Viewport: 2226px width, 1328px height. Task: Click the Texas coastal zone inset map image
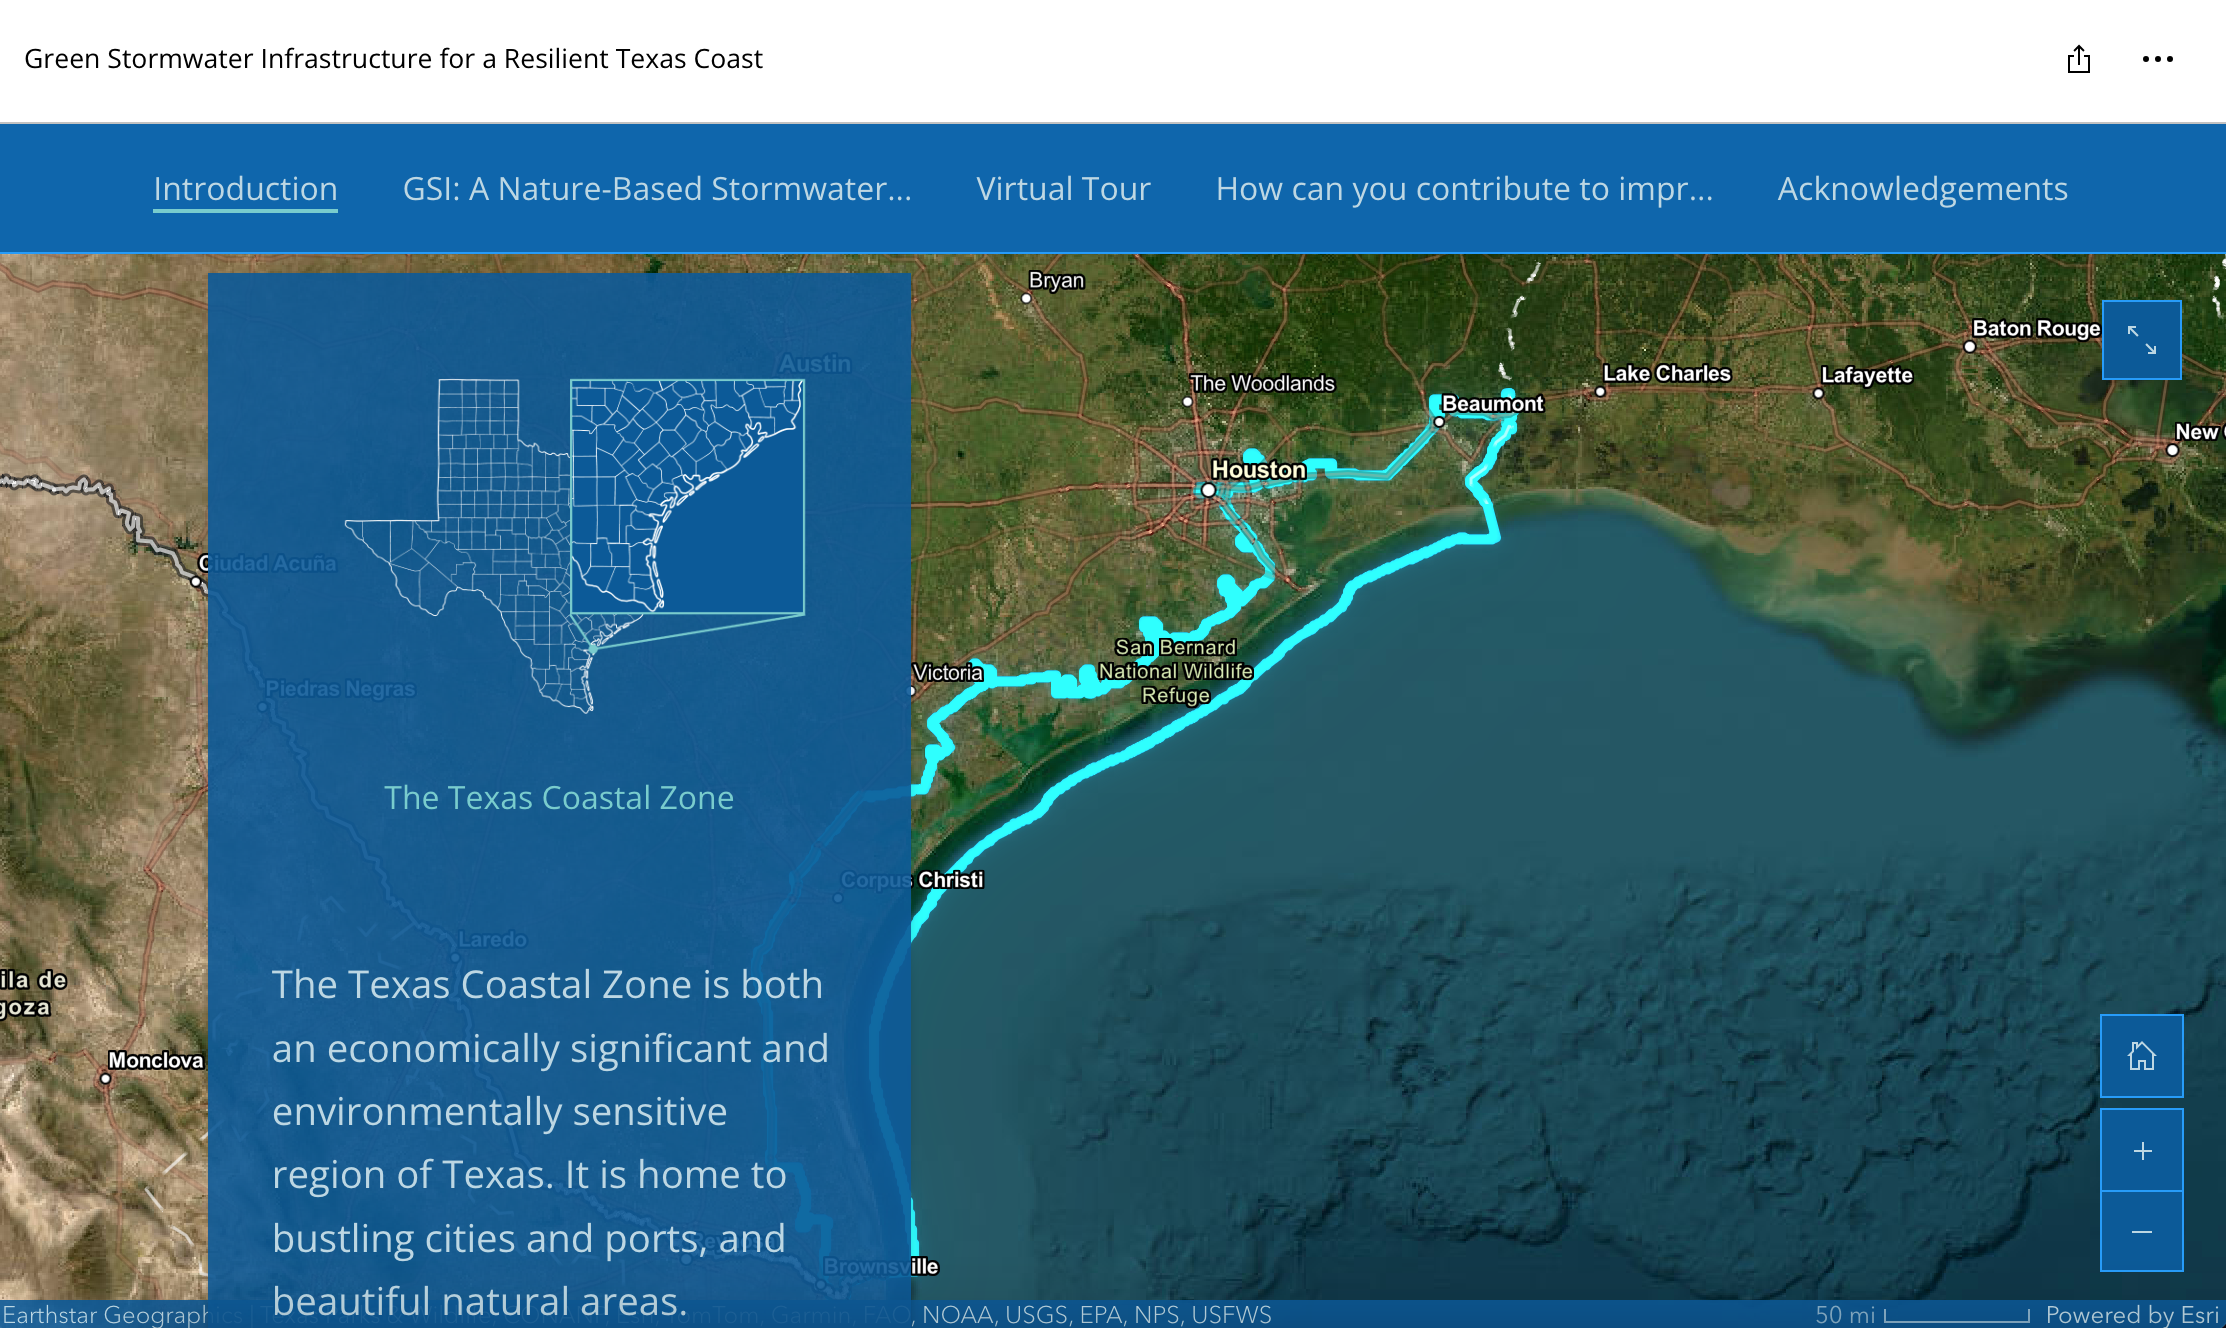point(575,545)
